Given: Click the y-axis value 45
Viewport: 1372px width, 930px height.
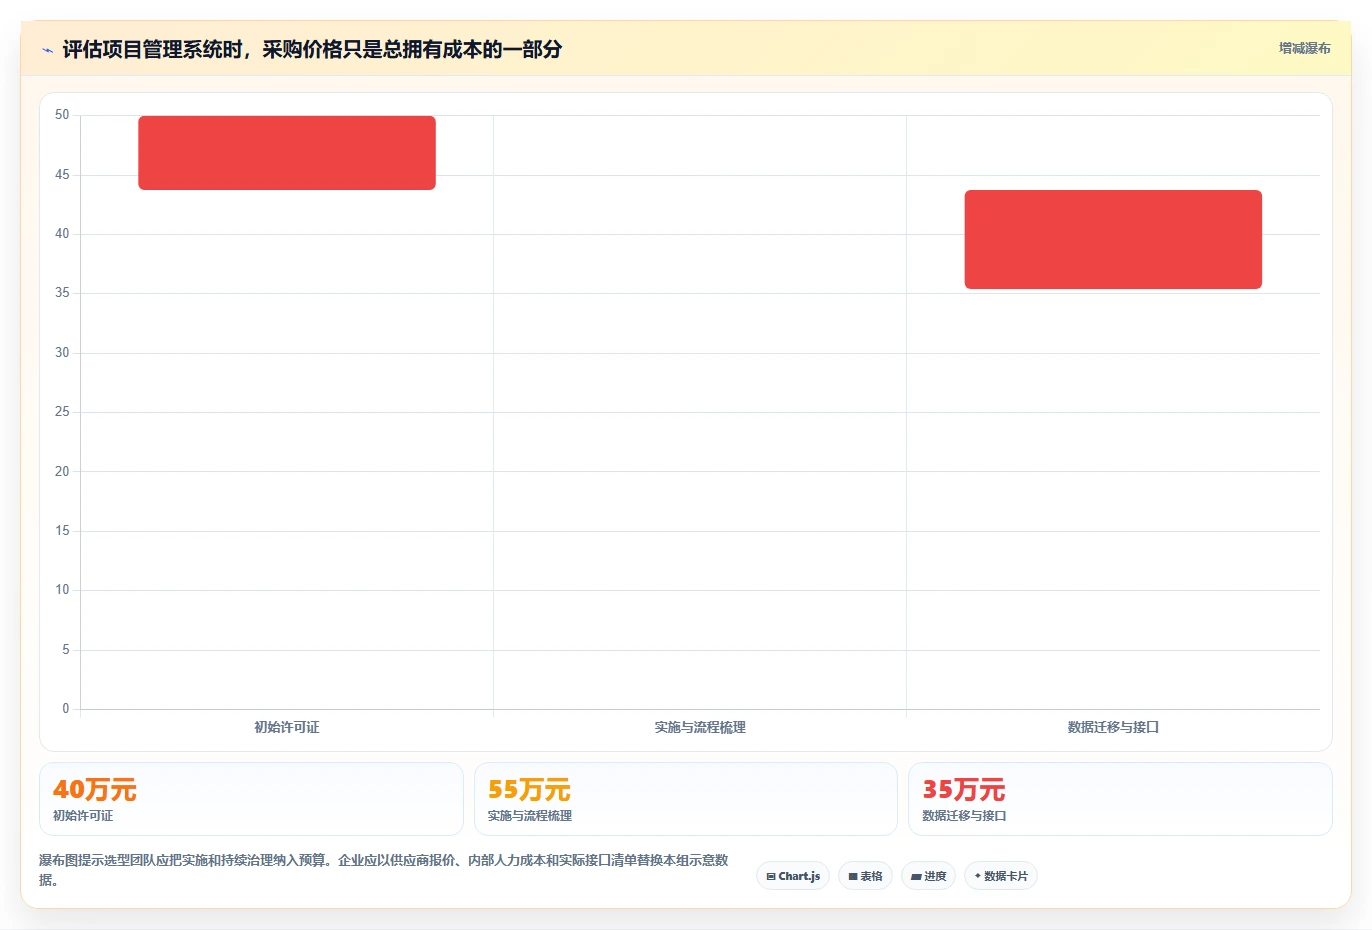Looking at the screenshot, I should (62, 175).
